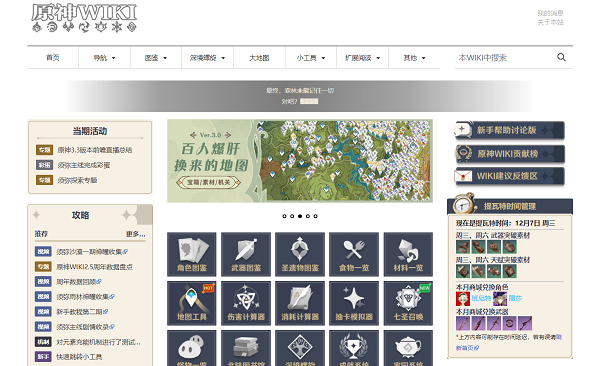The height and width of the screenshot is (366, 600).
Task: Open the WIKI建议反馈区 button
Action: (509, 176)
